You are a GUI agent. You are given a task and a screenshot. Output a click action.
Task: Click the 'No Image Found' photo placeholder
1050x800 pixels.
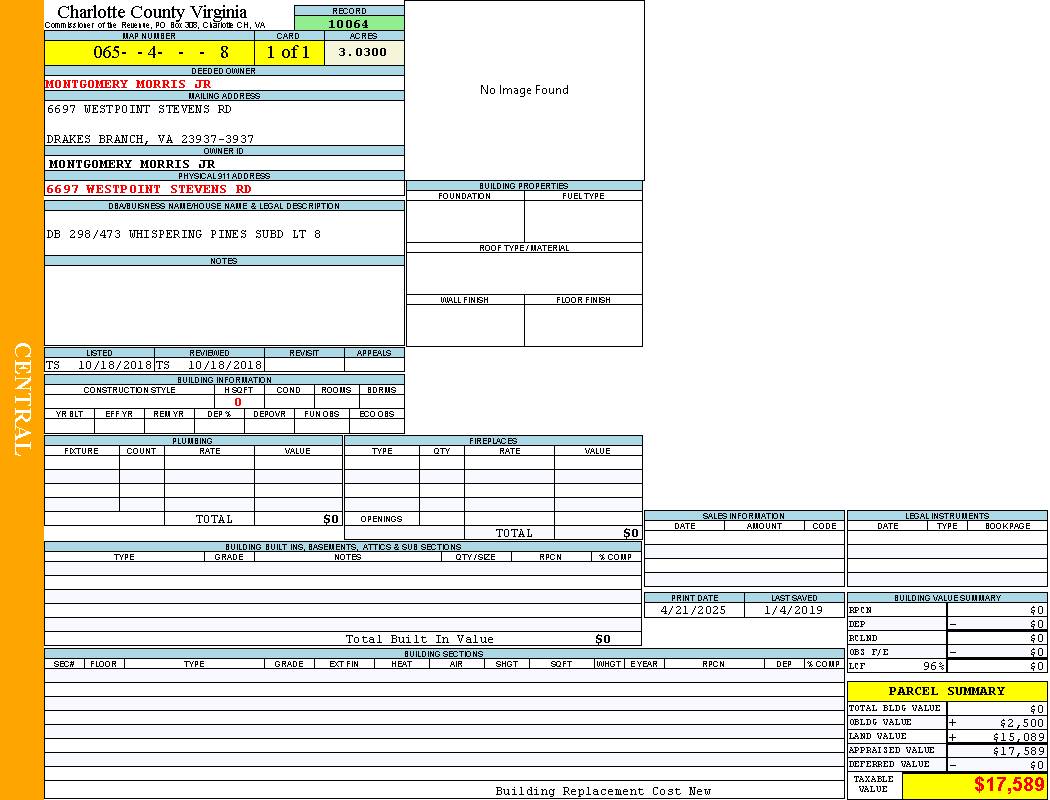tap(524, 90)
